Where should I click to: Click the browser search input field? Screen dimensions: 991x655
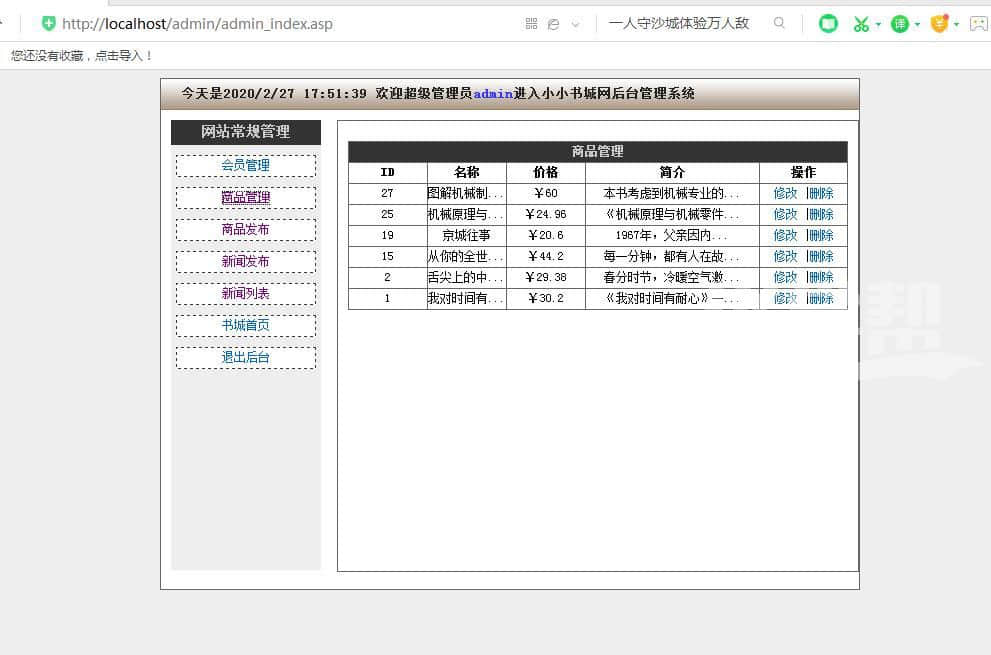(x=685, y=23)
